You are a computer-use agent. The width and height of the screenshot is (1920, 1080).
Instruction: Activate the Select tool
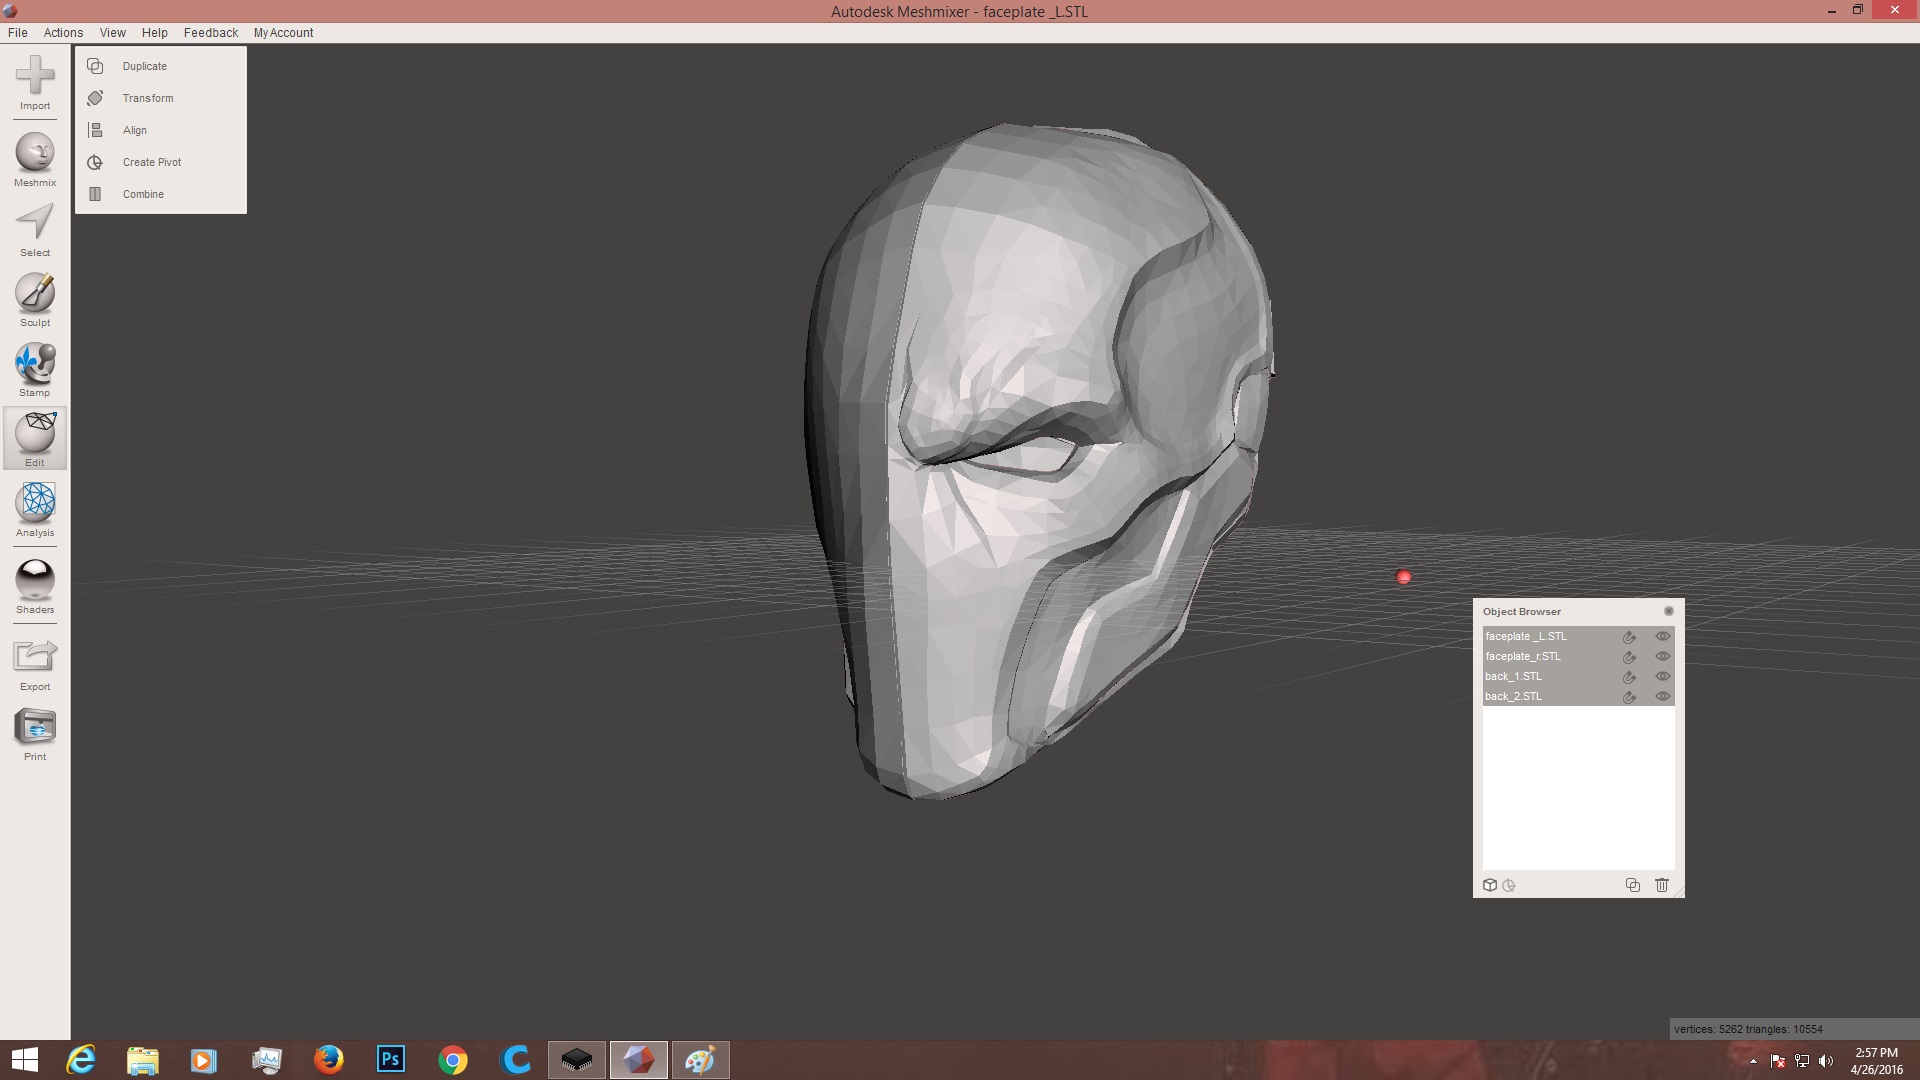click(35, 230)
